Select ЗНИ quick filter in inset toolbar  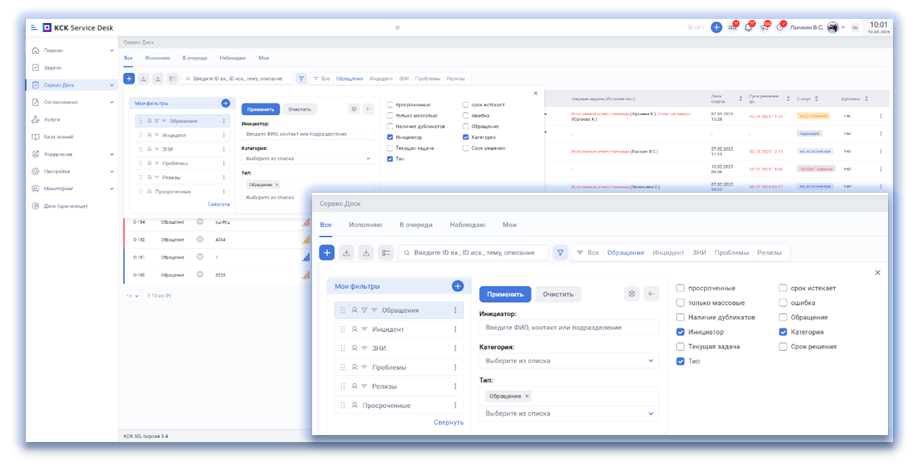point(699,253)
